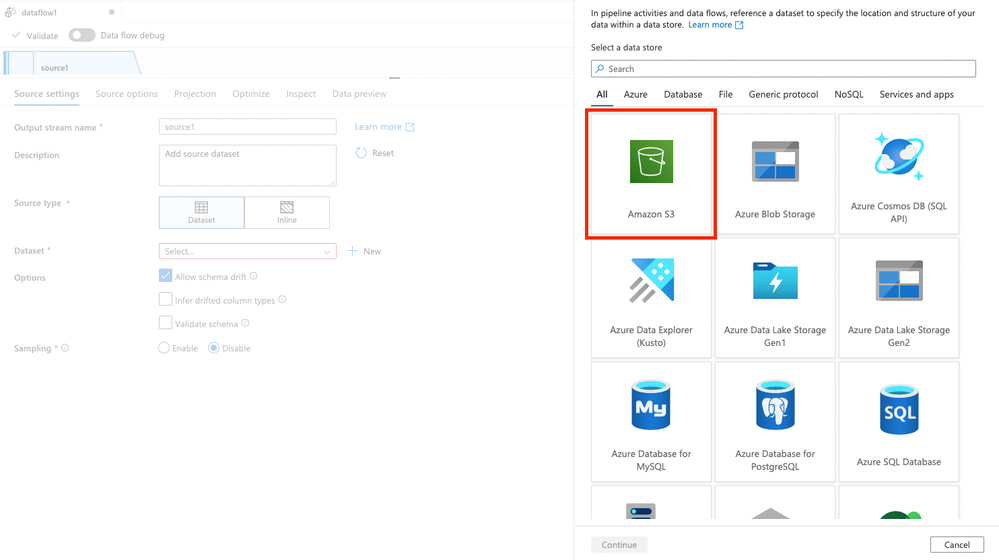Select the Amazon S3 data store icon
The width and height of the screenshot is (999, 560).
[651, 162]
